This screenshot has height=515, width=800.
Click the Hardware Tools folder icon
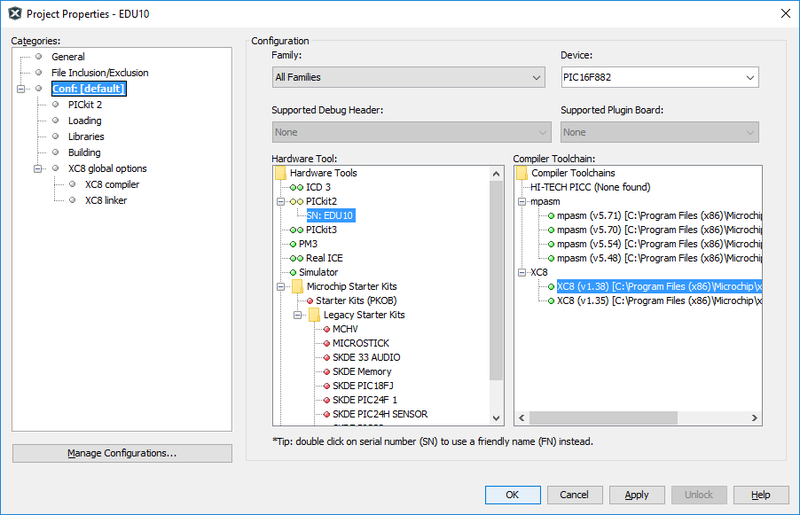(x=281, y=173)
